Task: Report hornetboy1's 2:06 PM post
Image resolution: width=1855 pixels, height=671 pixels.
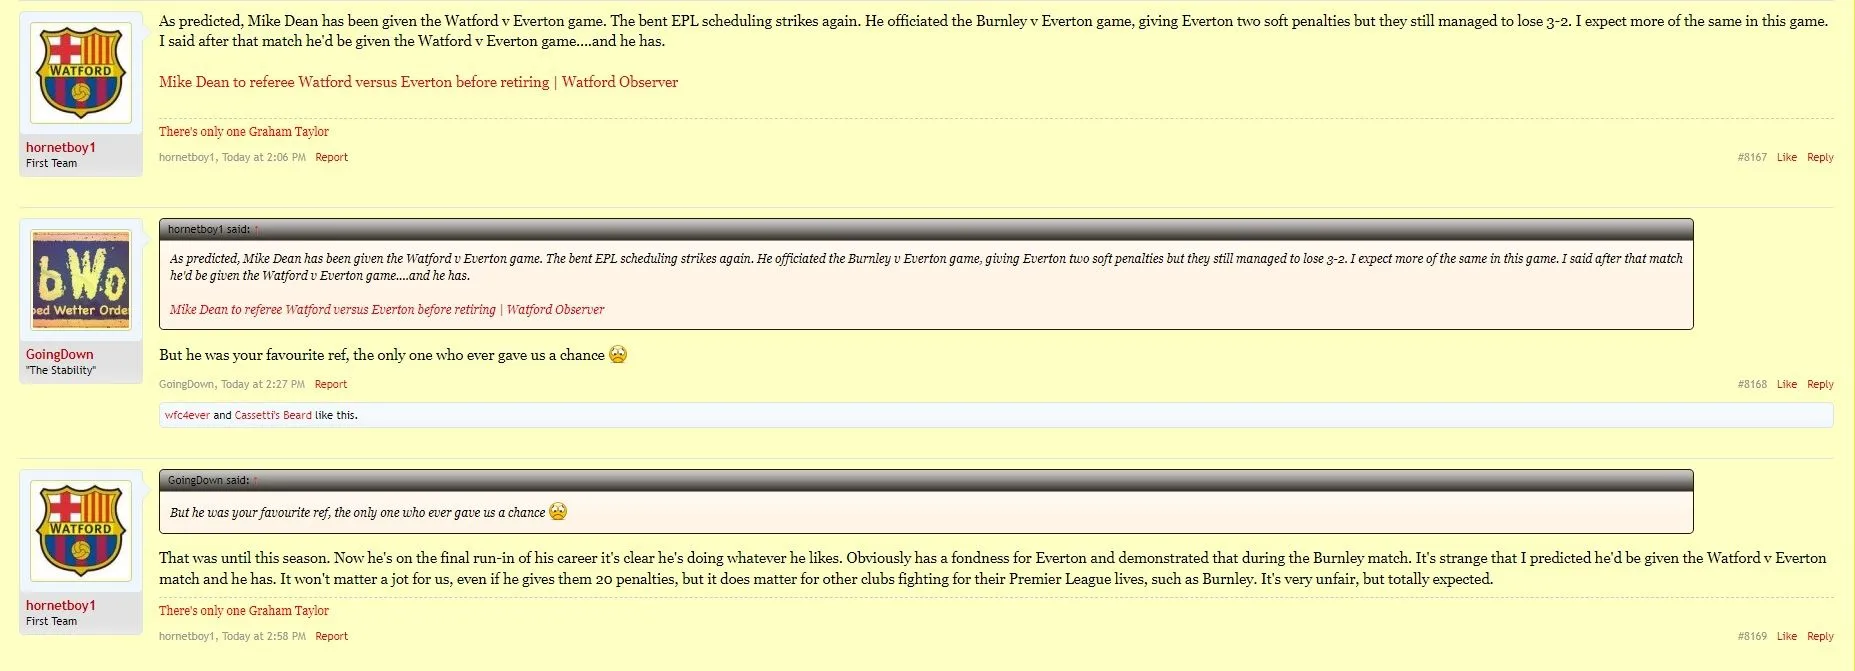Action: 331,157
